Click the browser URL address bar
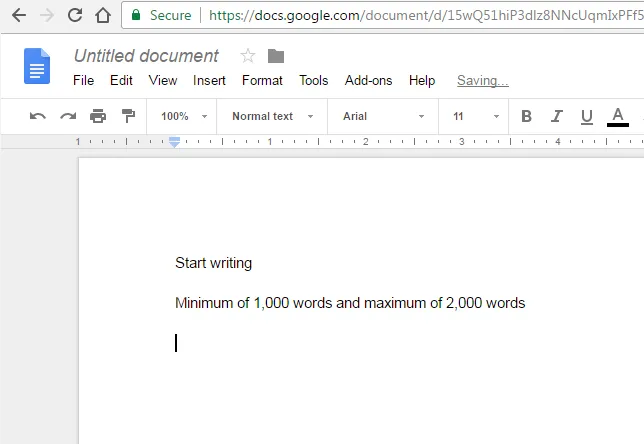Screen dimensions: 644x444 [383, 15]
